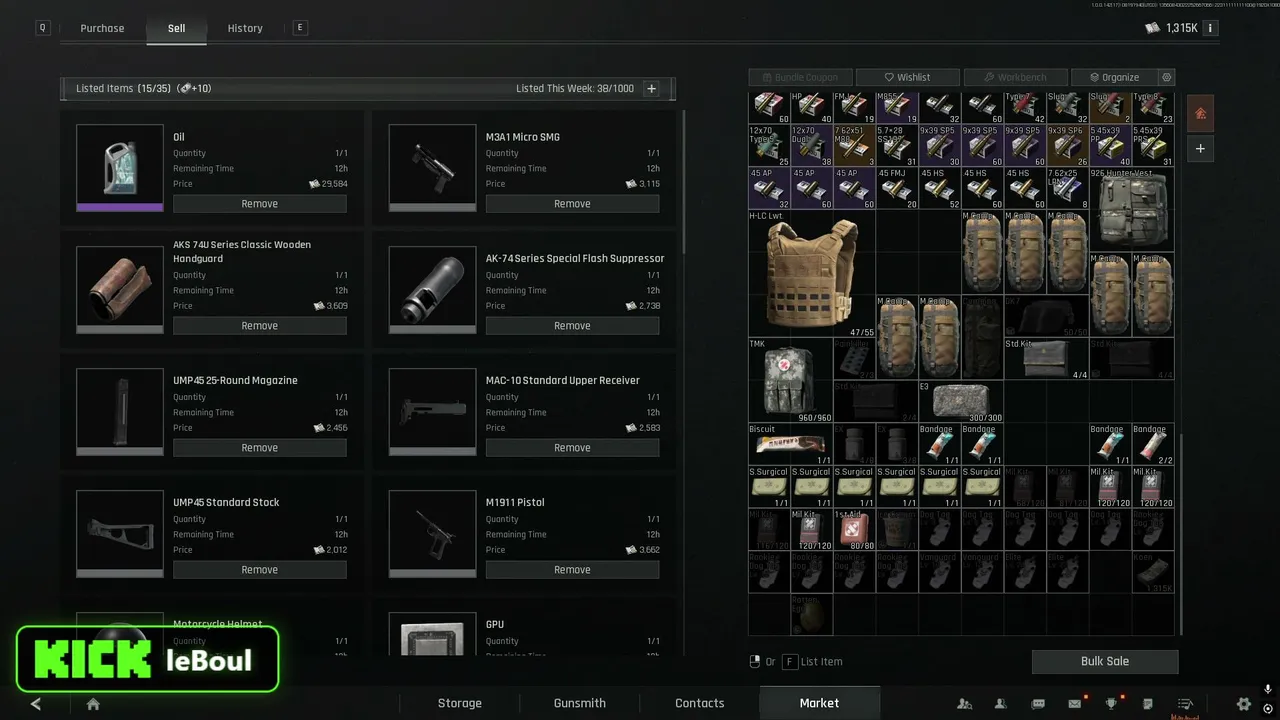This screenshot has height=720, width=1280.
Task: Add more listing slots with plus icon
Action: (x=651, y=89)
